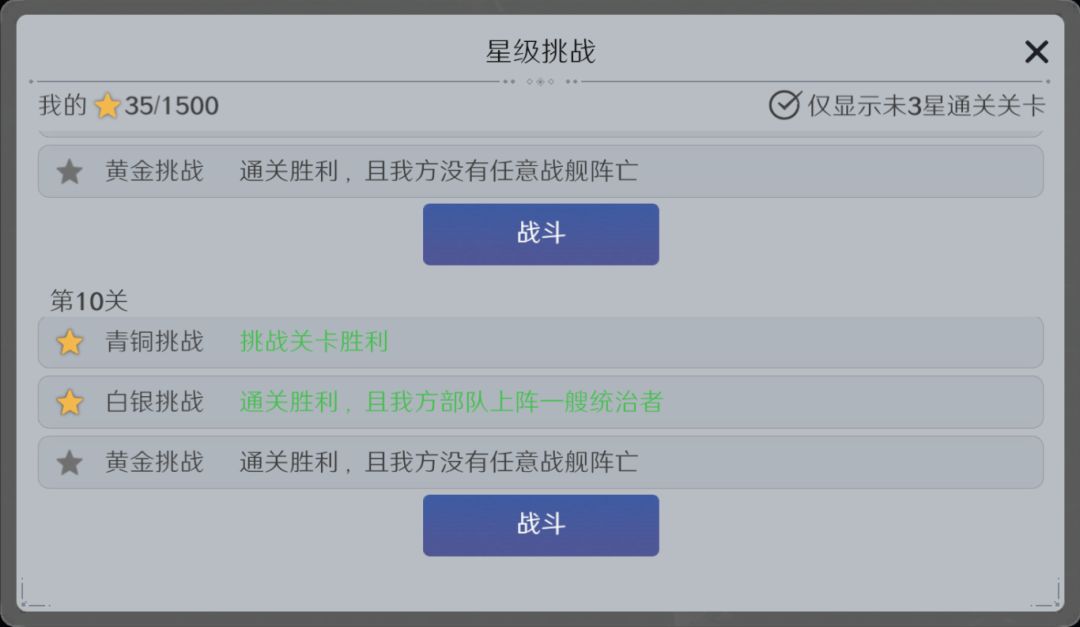Viewport: 1080px width, 627px height.
Task: Select the 黄金挑战 label under 白银挑战
Action: coord(154,462)
